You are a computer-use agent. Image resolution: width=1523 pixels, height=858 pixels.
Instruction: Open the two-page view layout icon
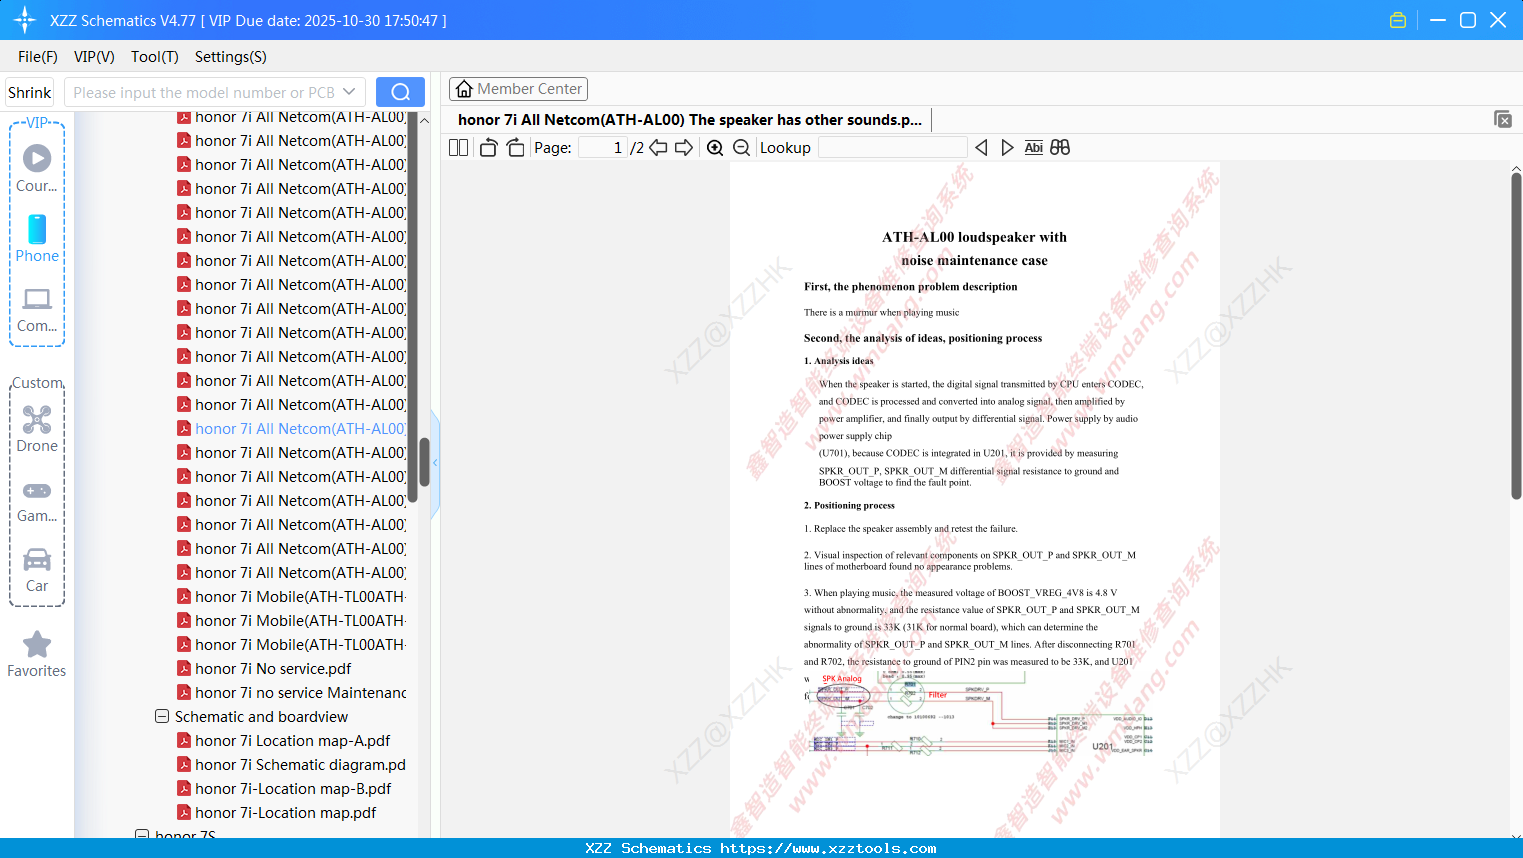coord(458,148)
